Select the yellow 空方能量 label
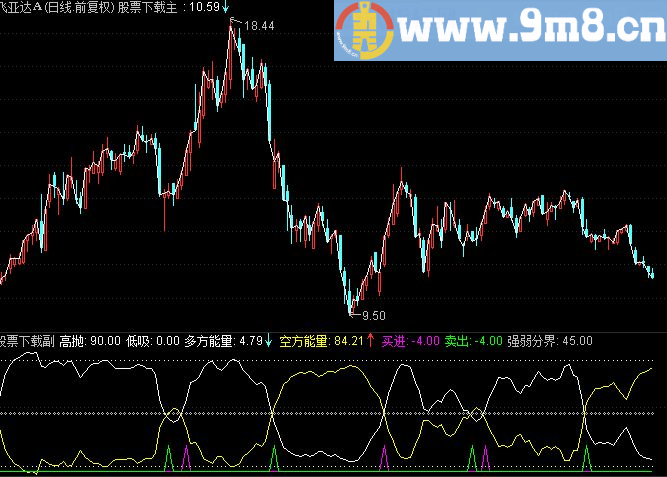 304,341
